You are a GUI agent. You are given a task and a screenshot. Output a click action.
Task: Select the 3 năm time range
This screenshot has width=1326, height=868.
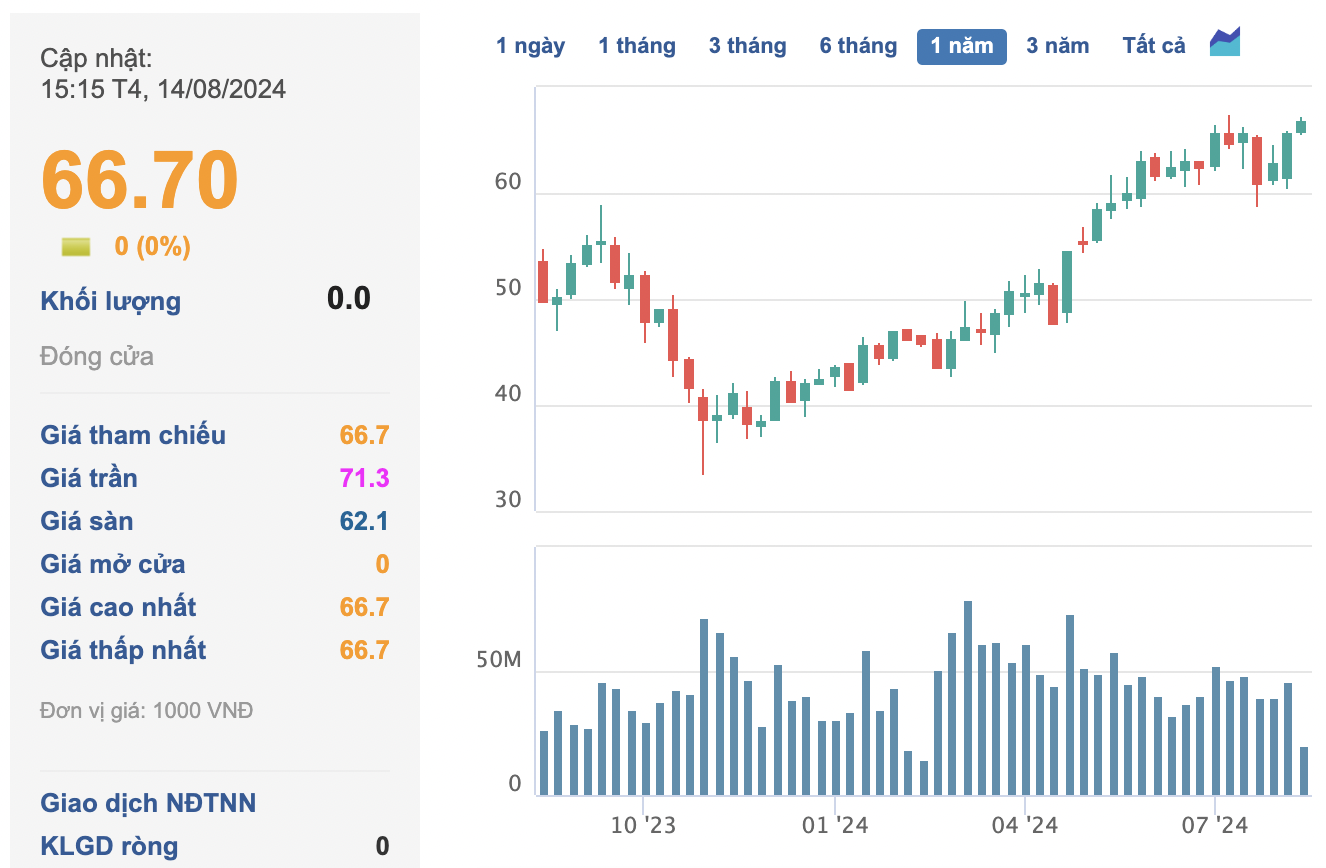1058,46
